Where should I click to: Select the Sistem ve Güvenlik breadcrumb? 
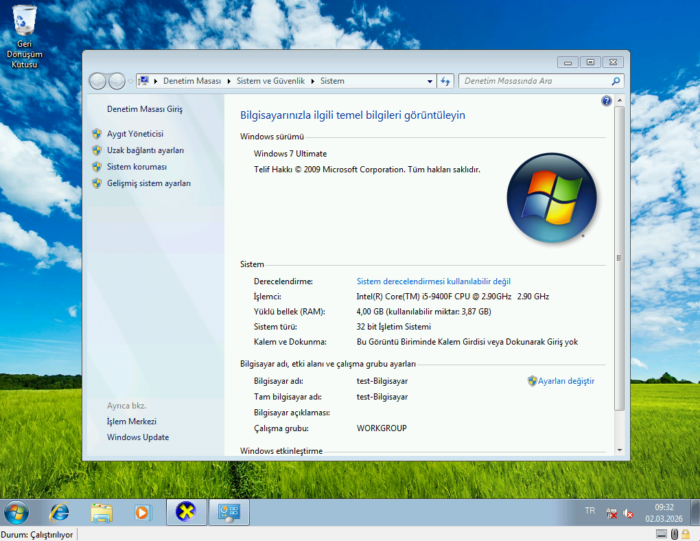(271, 81)
